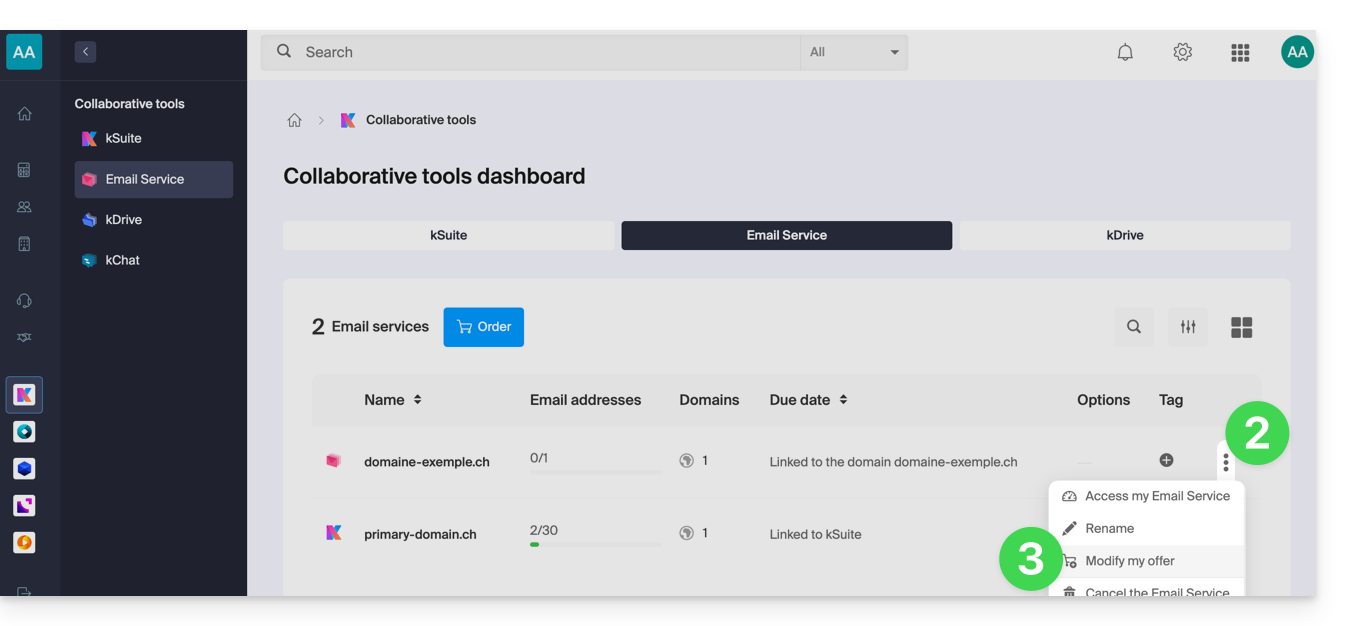The image size is (1346, 626).
Task: Switch to the kSuite tab
Action: tap(448, 236)
